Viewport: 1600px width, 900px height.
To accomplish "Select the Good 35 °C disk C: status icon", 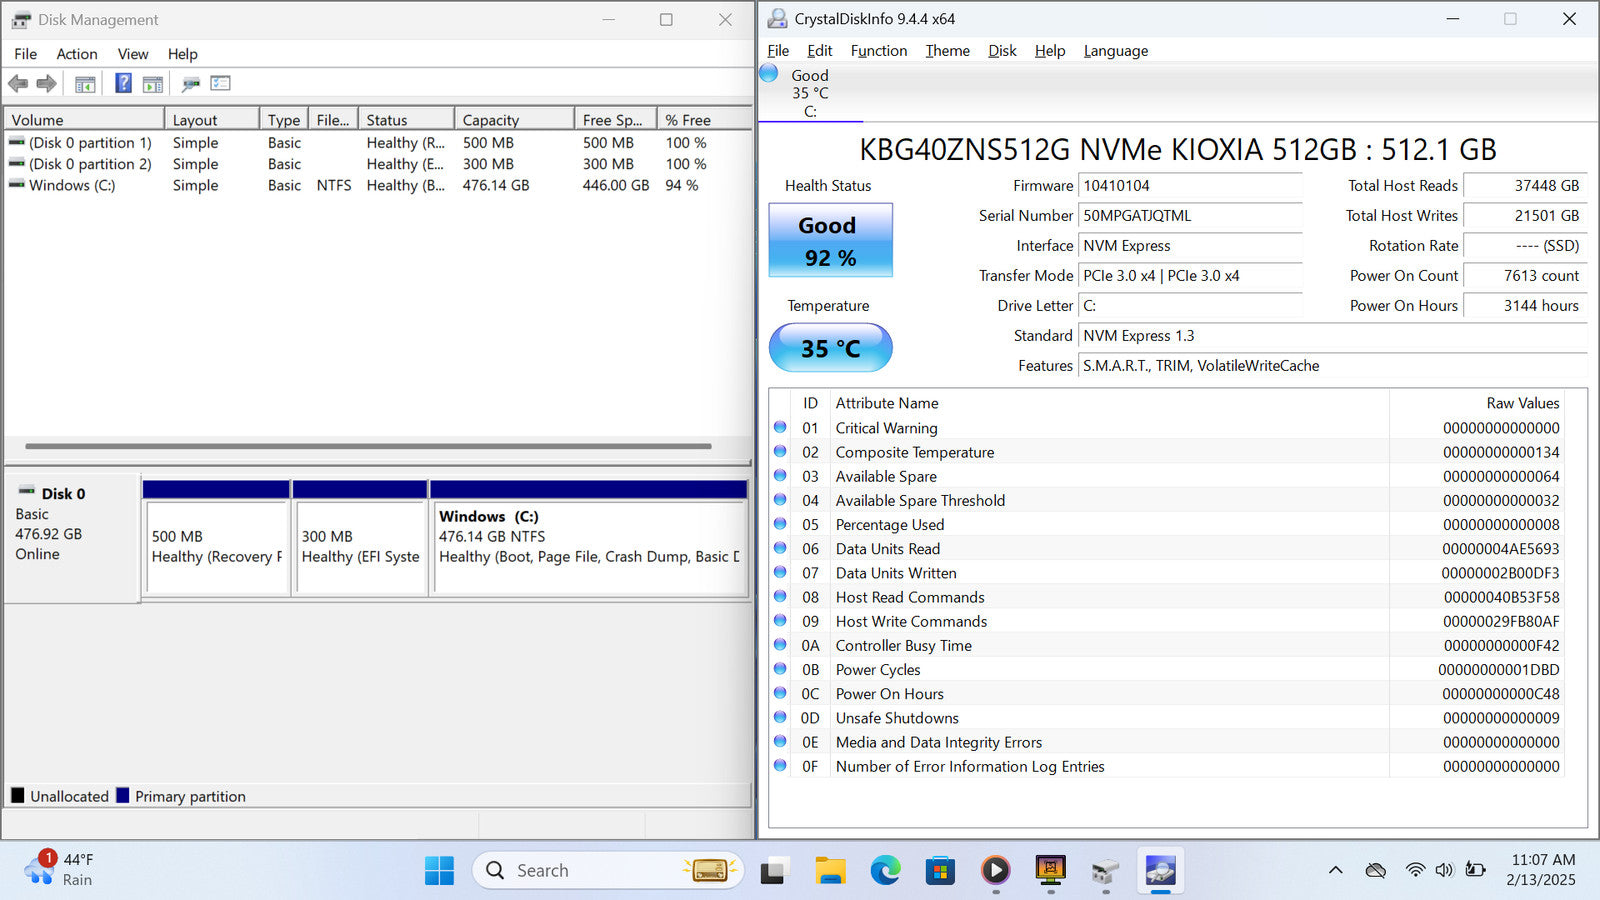I will point(769,73).
